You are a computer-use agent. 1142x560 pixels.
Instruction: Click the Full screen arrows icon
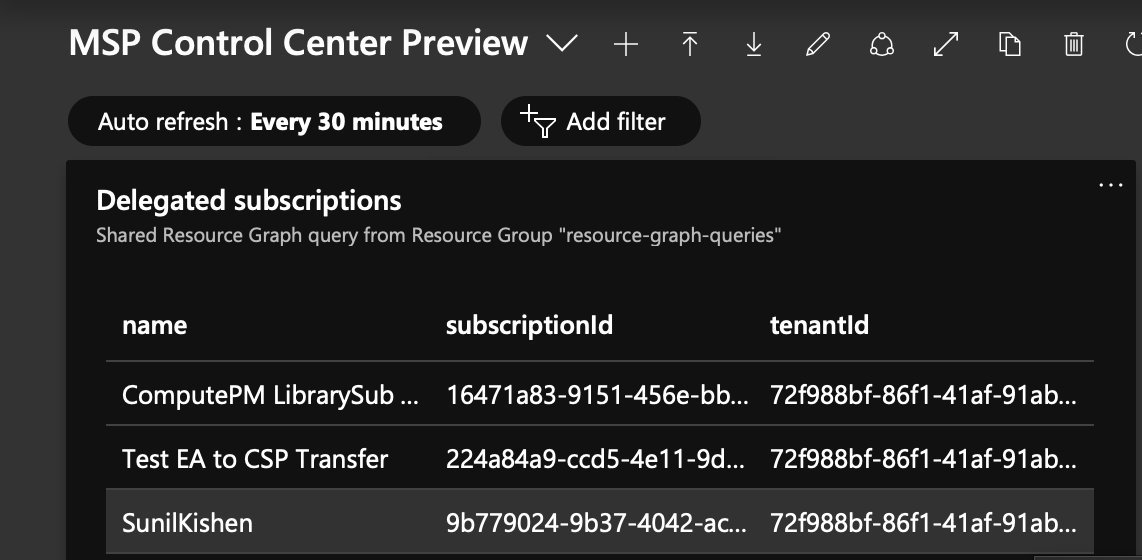point(946,44)
